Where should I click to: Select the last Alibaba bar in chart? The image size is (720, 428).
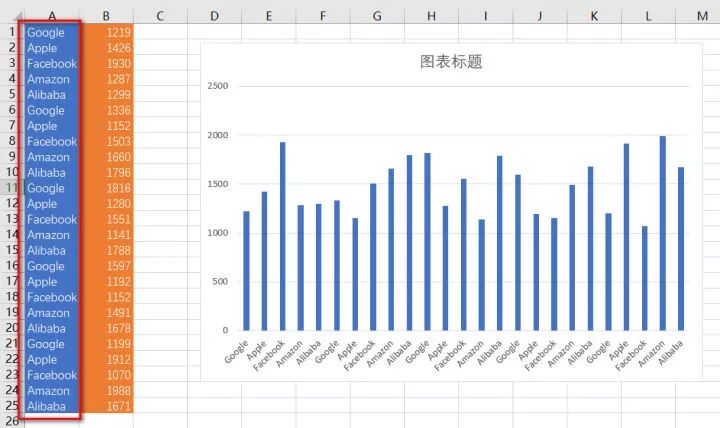(681, 249)
